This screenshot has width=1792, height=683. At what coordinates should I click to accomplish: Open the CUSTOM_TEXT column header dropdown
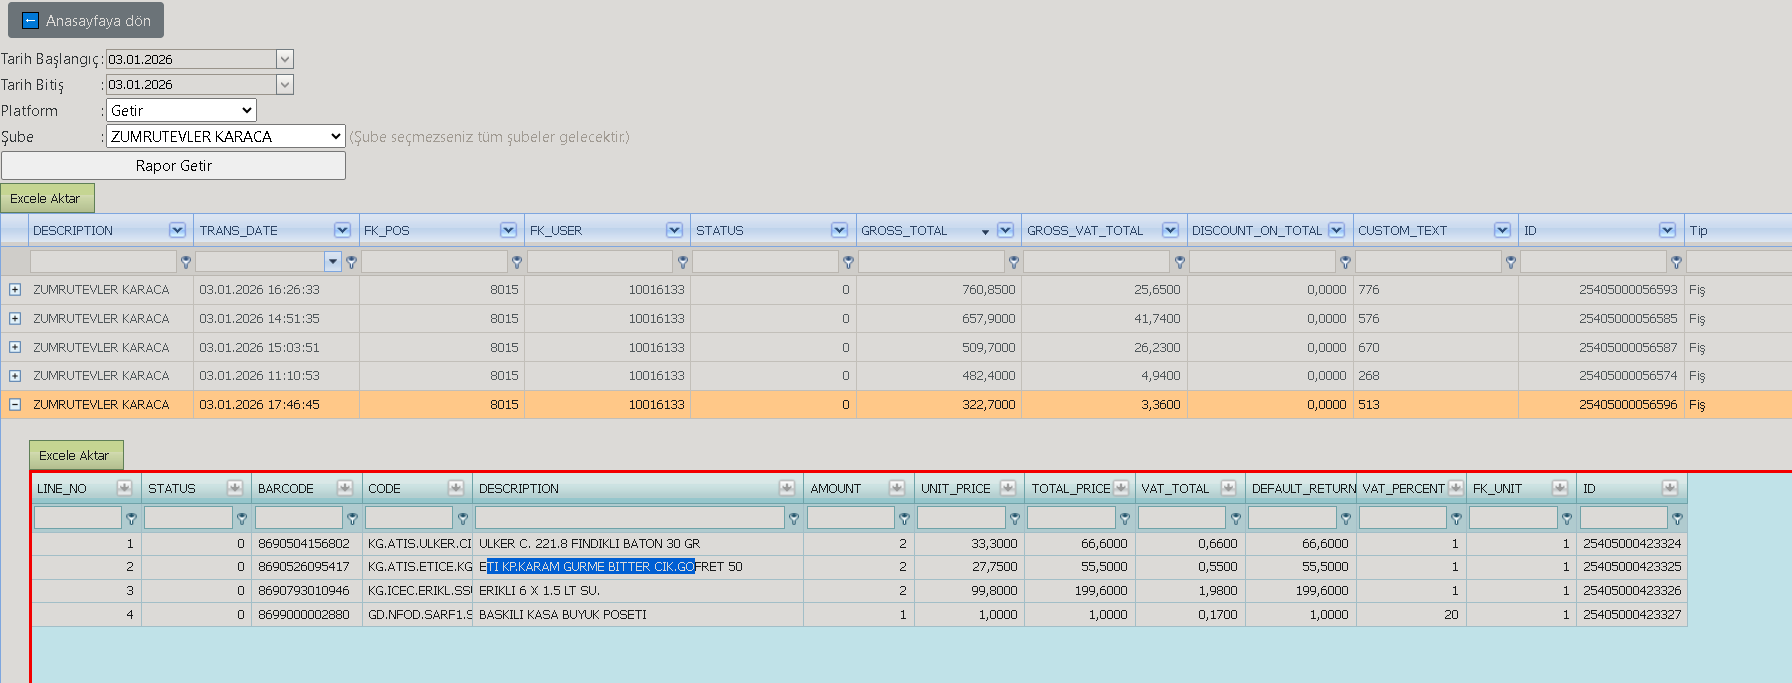point(1502,230)
